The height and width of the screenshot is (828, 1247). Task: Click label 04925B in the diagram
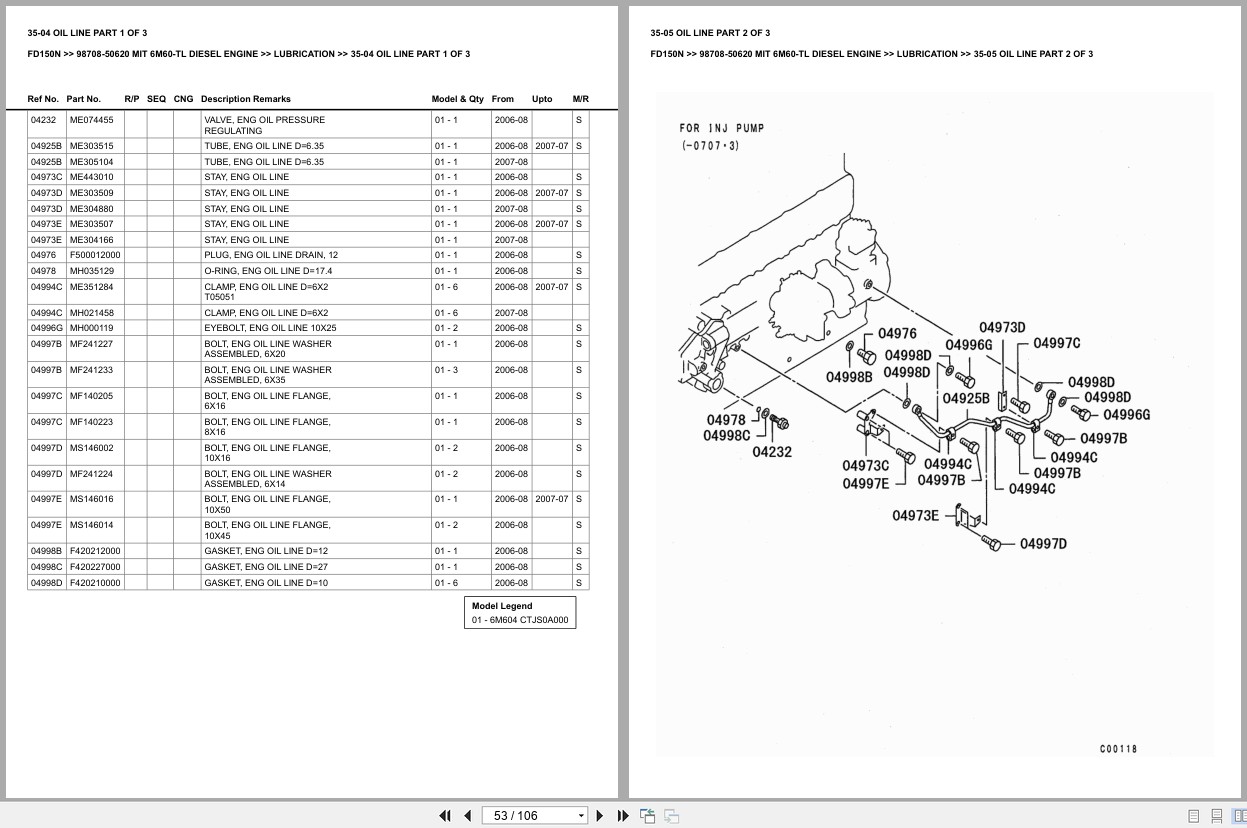click(x=966, y=398)
